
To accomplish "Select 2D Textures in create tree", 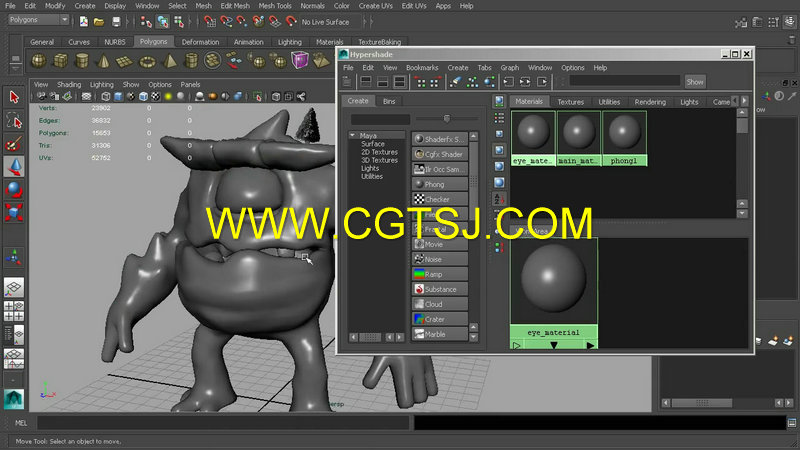I will [379, 152].
